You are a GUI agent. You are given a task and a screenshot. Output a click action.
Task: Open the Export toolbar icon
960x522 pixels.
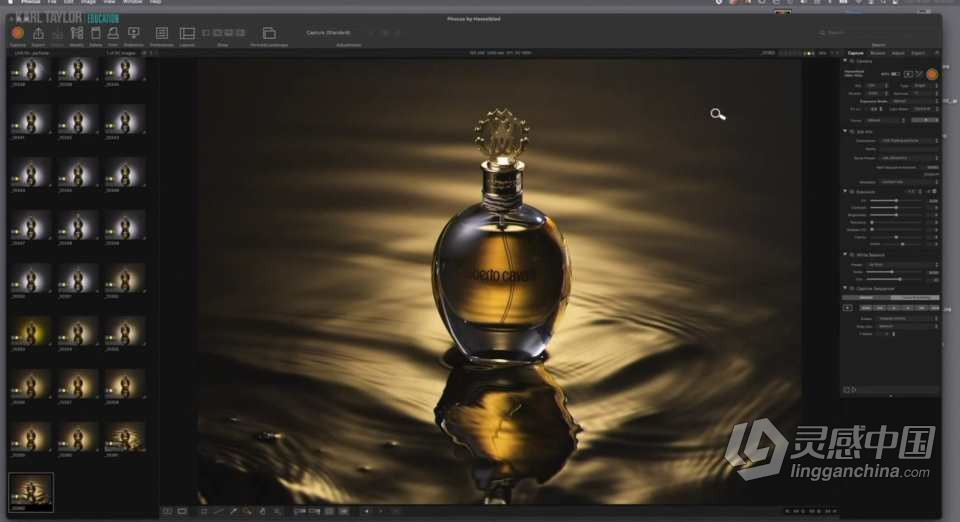click(x=38, y=33)
